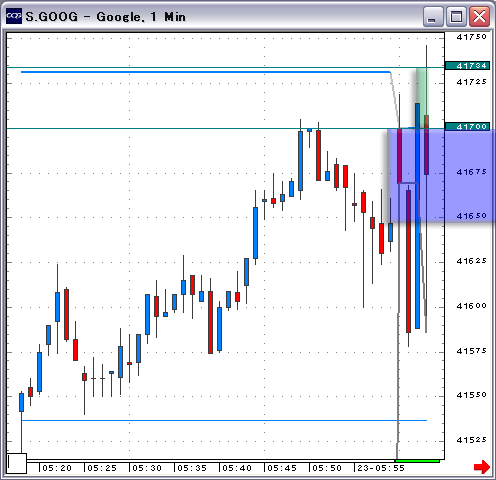Click the 05:20 time axis label
Screen dimensions: 496x480
[57, 468]
